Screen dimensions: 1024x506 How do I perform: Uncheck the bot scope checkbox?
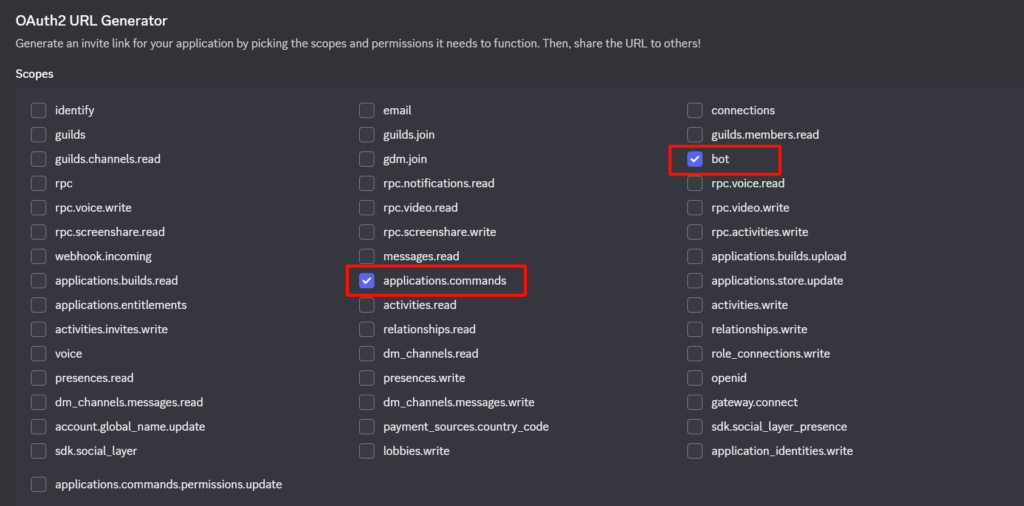click(x=695, y=159)
